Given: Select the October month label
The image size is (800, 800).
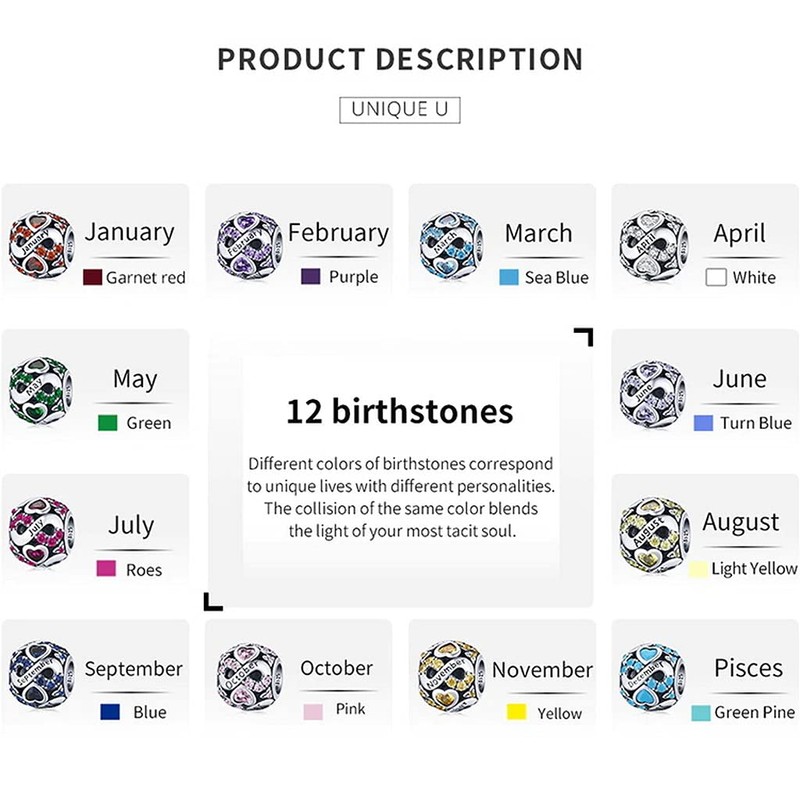Looking at the screenshot, I should pyautogui.click(x=336, y=668).
